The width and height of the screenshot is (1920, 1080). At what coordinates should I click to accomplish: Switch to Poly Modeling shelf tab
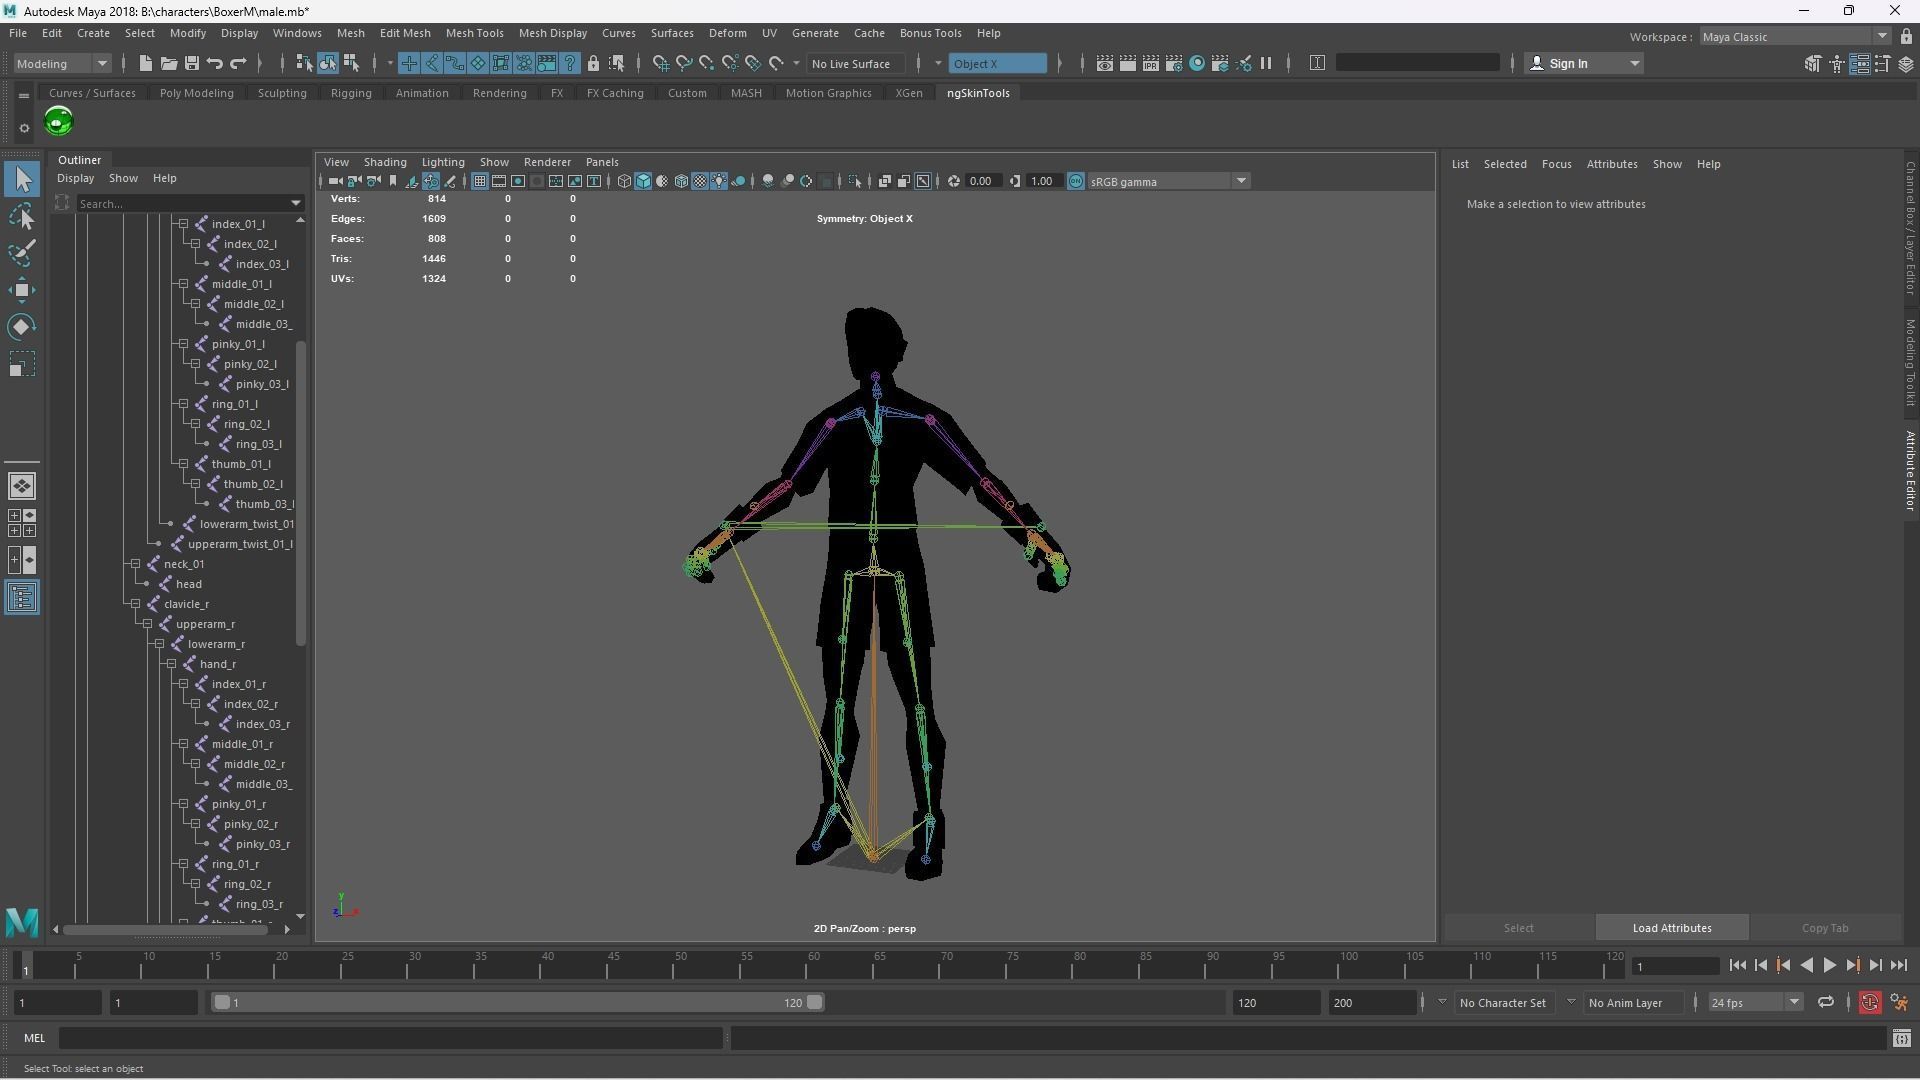click(x=196, y=93)
